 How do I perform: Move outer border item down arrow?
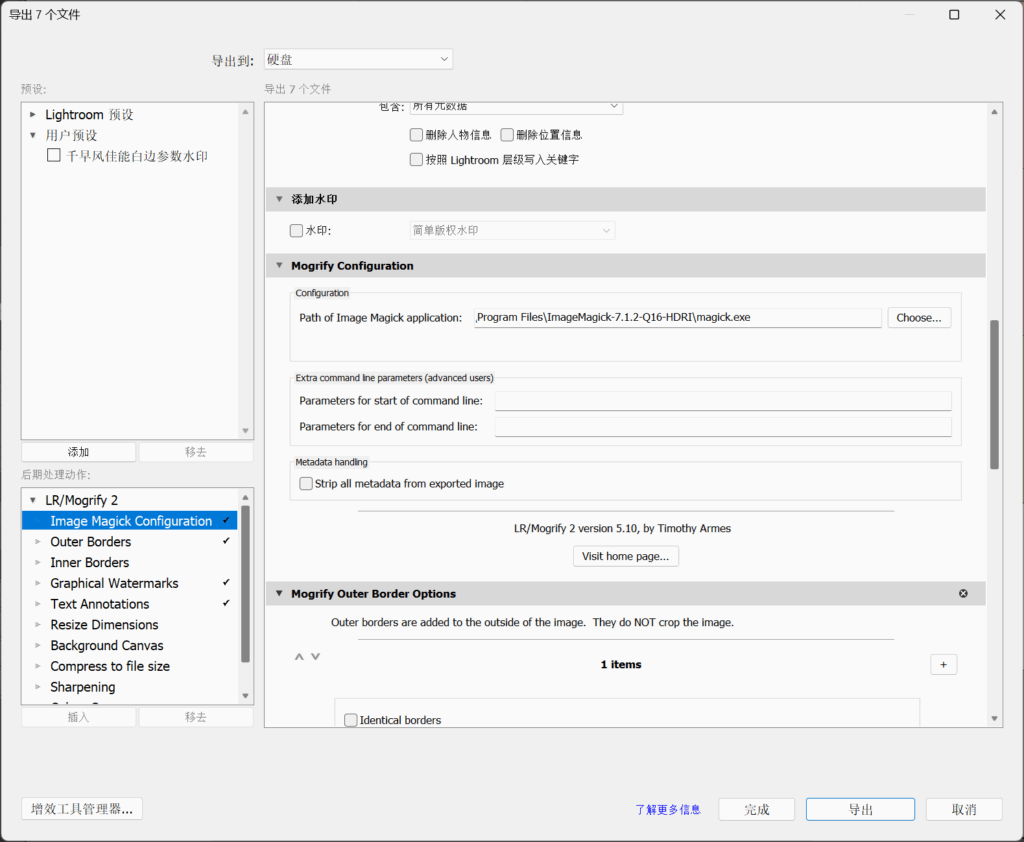click(x=316, y=657)
